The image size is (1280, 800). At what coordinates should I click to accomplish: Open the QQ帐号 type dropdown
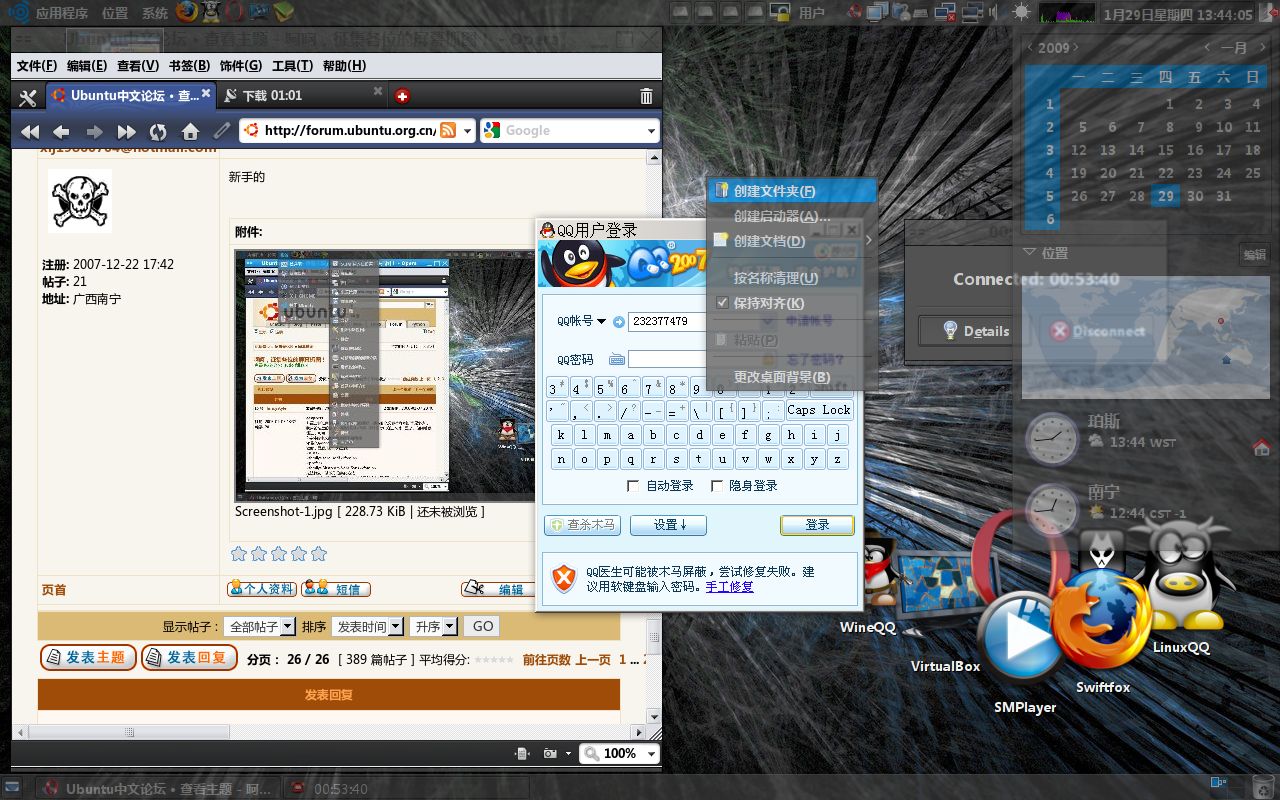(x=602, y=322)
